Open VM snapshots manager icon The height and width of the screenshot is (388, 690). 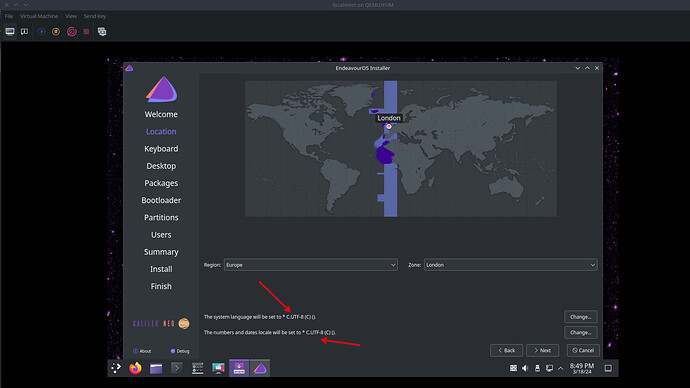point(102,32)
